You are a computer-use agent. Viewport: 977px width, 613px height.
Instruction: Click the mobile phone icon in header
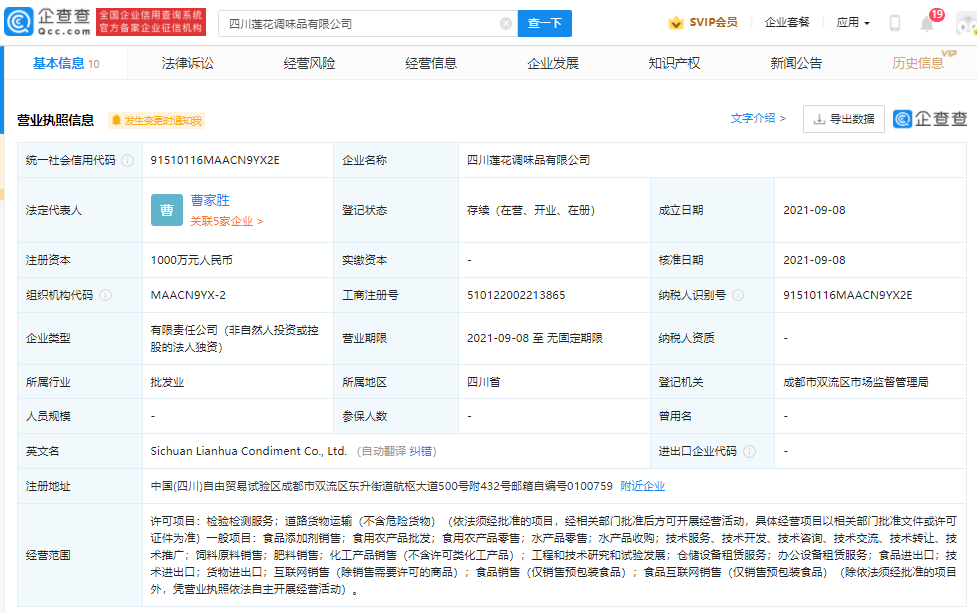pyautogui.click(x=894, y=23)
